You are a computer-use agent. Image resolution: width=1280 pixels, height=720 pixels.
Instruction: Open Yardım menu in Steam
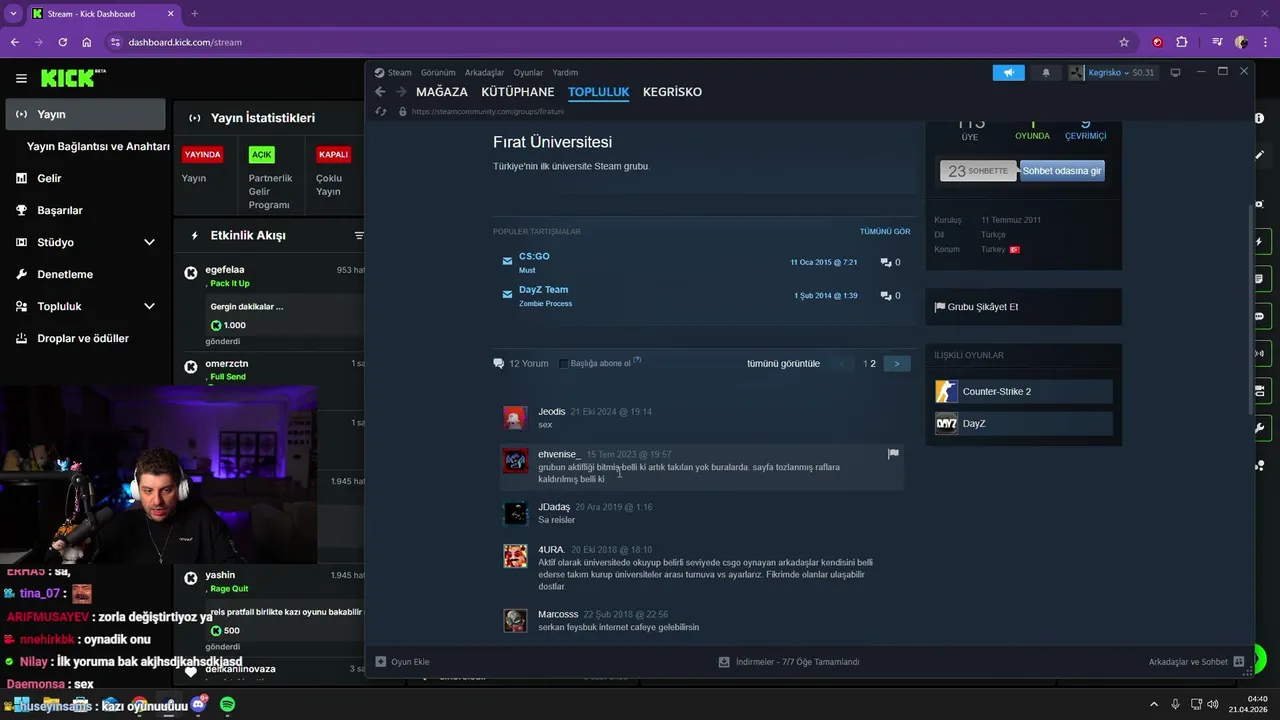coord(565,72)
